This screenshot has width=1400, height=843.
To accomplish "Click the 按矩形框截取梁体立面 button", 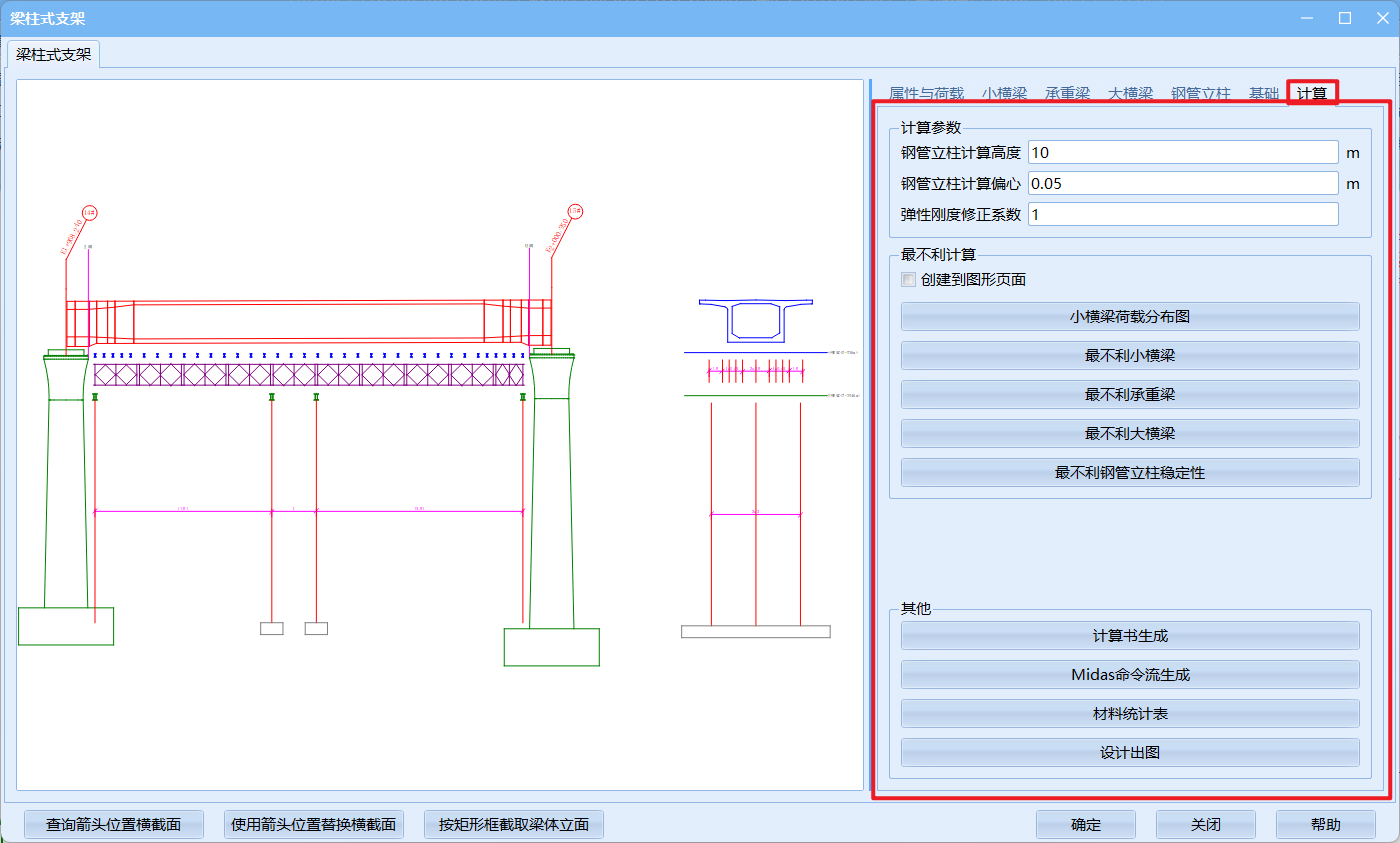I will (x=513, y=825).
